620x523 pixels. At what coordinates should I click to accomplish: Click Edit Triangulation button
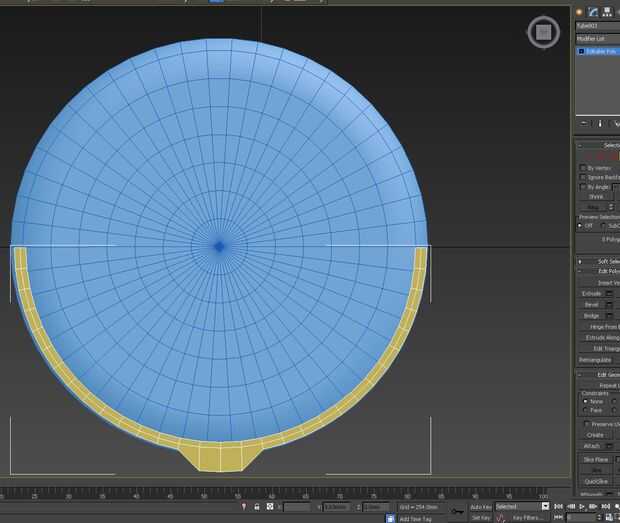[x=599, y=349]
